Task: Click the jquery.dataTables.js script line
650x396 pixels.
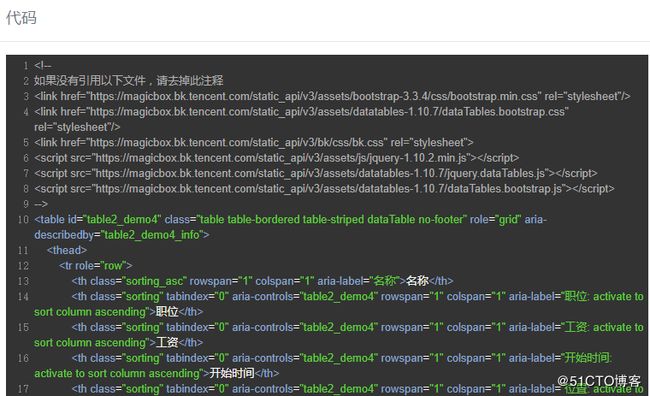Action: 316,173
